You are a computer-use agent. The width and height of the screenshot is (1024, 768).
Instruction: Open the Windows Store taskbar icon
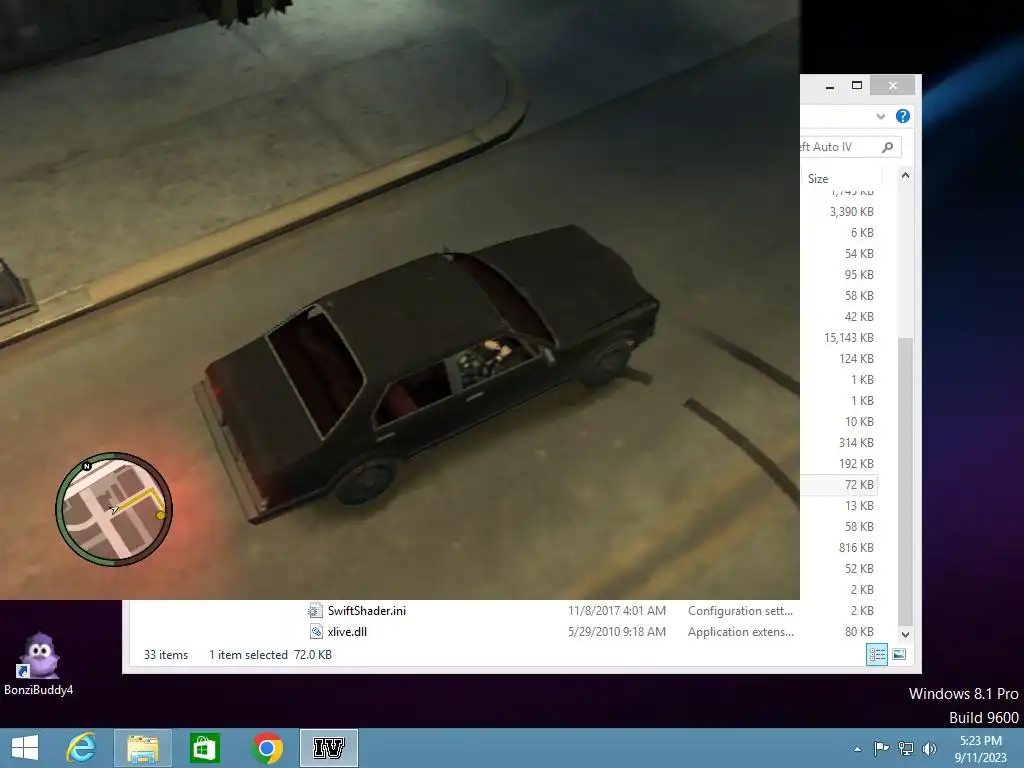click(x=204, y=748)
